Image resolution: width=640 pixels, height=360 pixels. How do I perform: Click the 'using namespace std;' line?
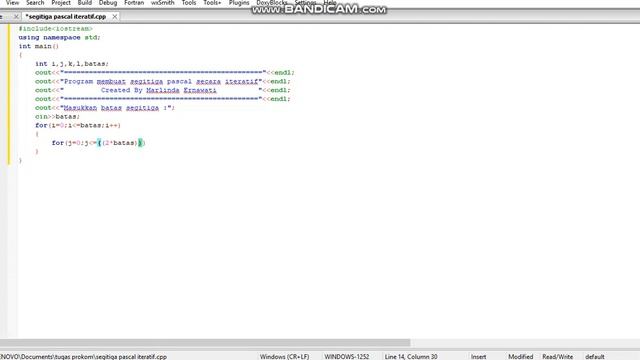click(59, 38)
